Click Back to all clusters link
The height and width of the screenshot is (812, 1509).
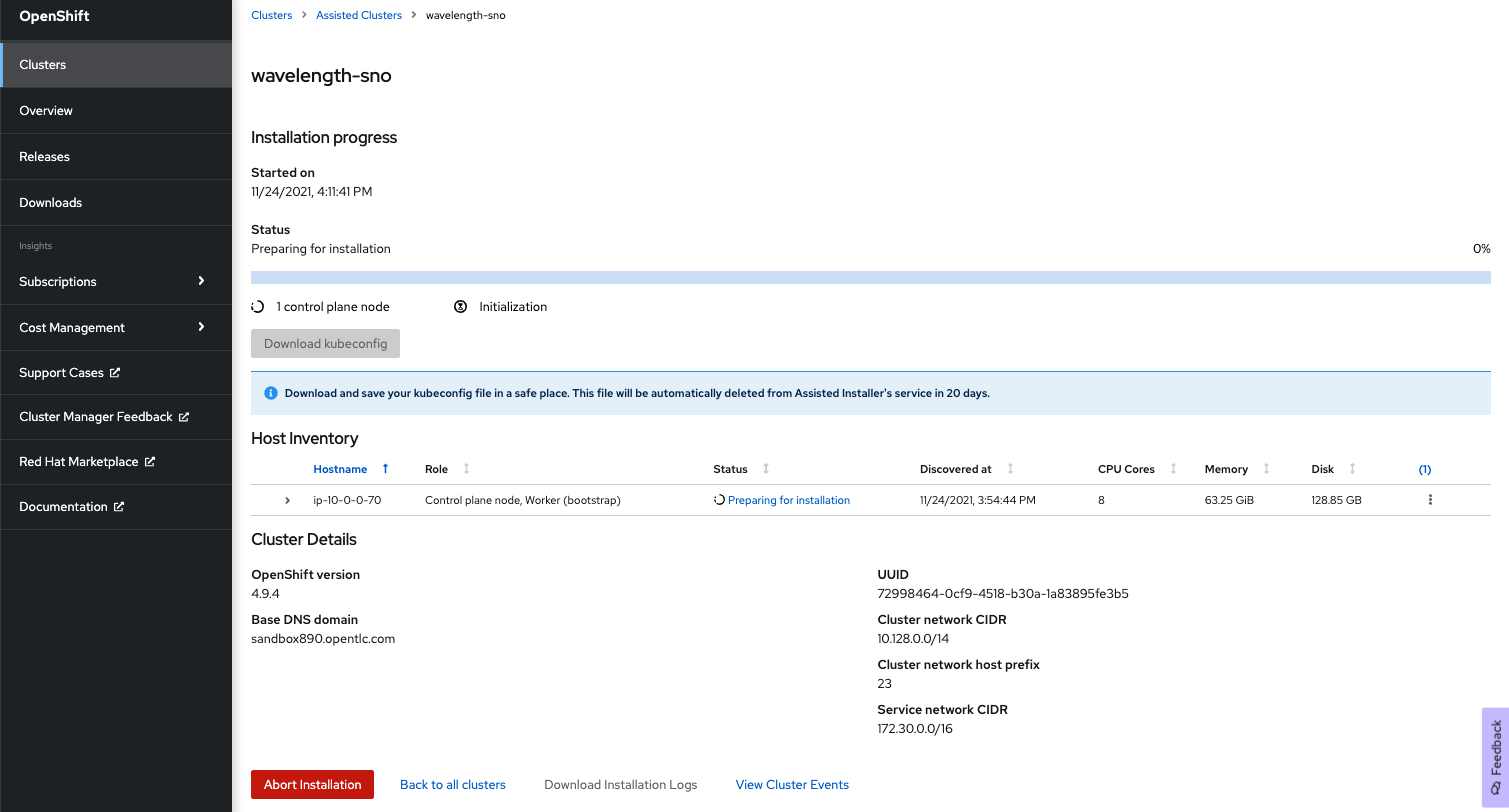click(453, 785)
